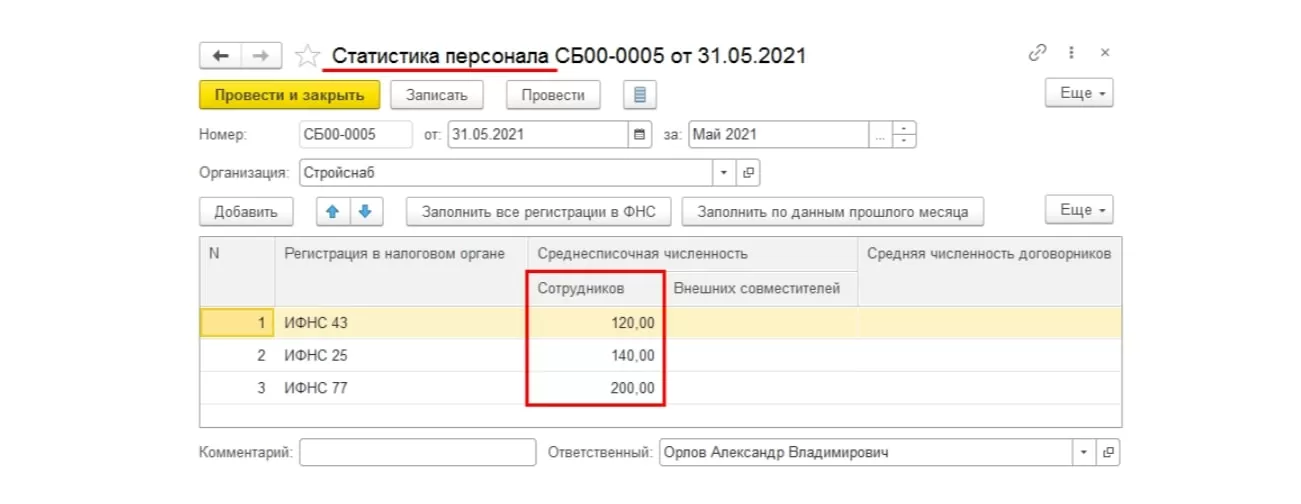Move row down with blue arrow
This screenshot has height=504, width=1301.
point(365,212)
